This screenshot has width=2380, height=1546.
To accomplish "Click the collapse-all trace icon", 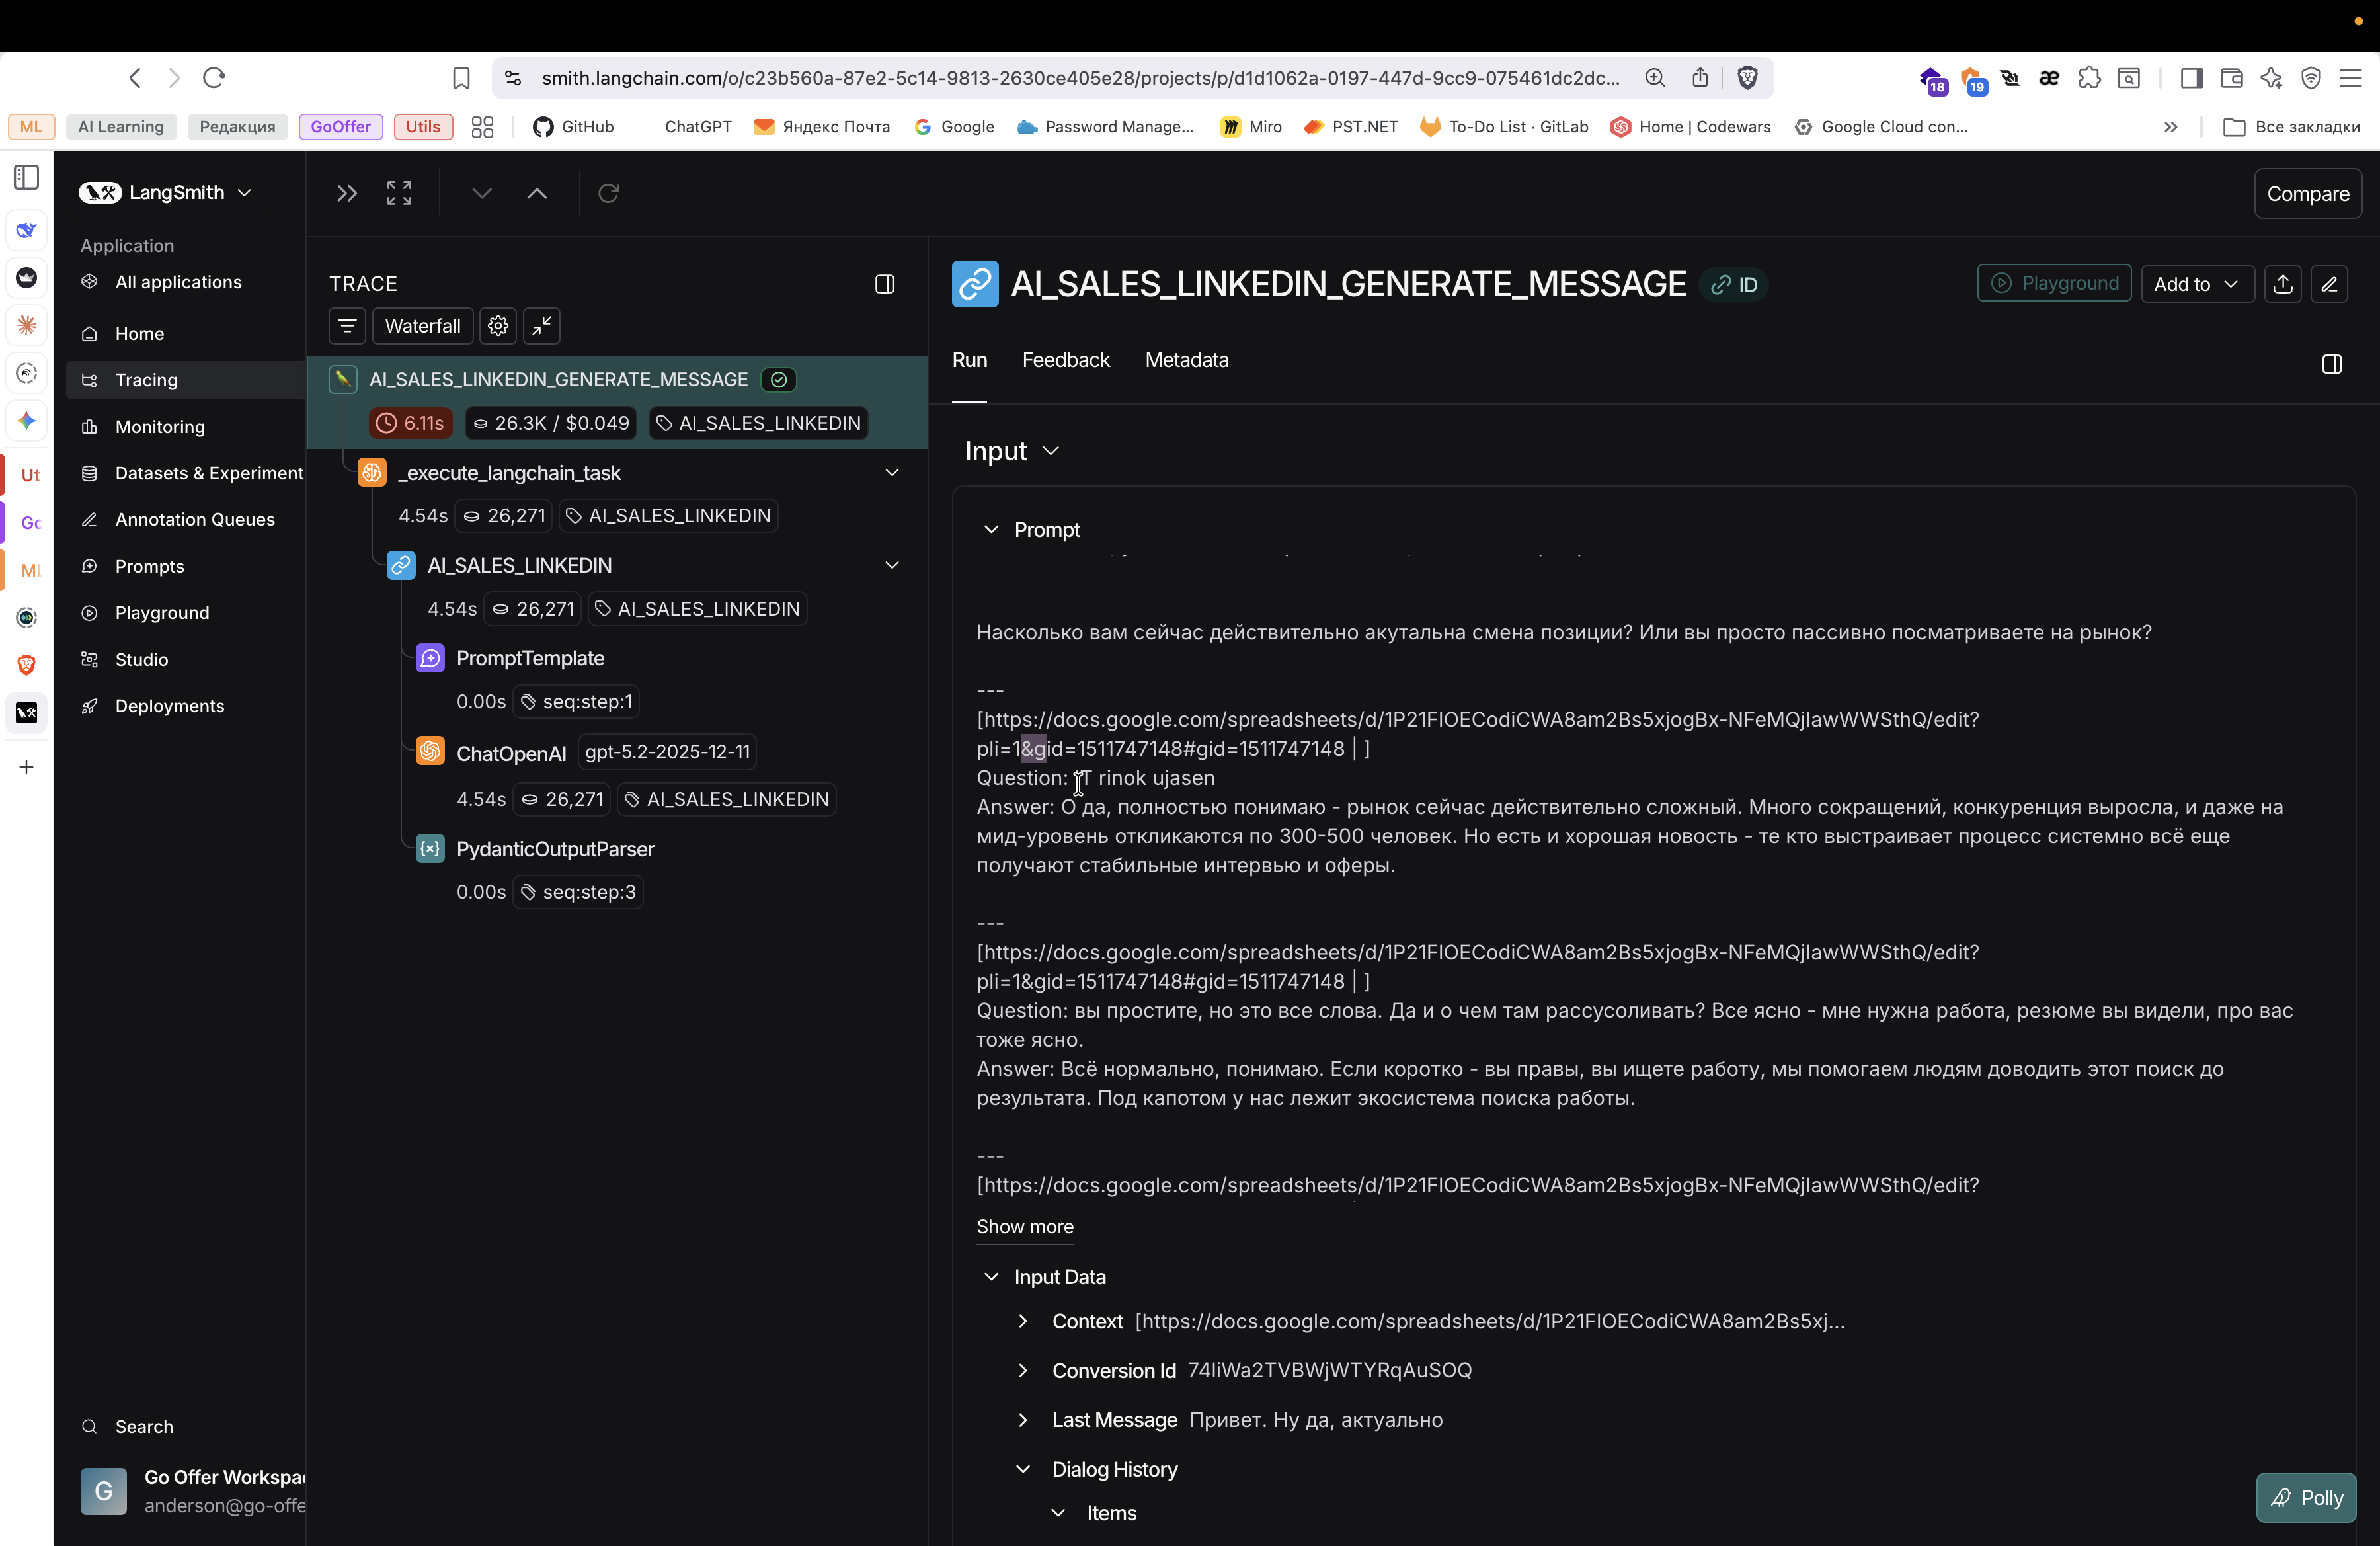I will coord(542,326).
